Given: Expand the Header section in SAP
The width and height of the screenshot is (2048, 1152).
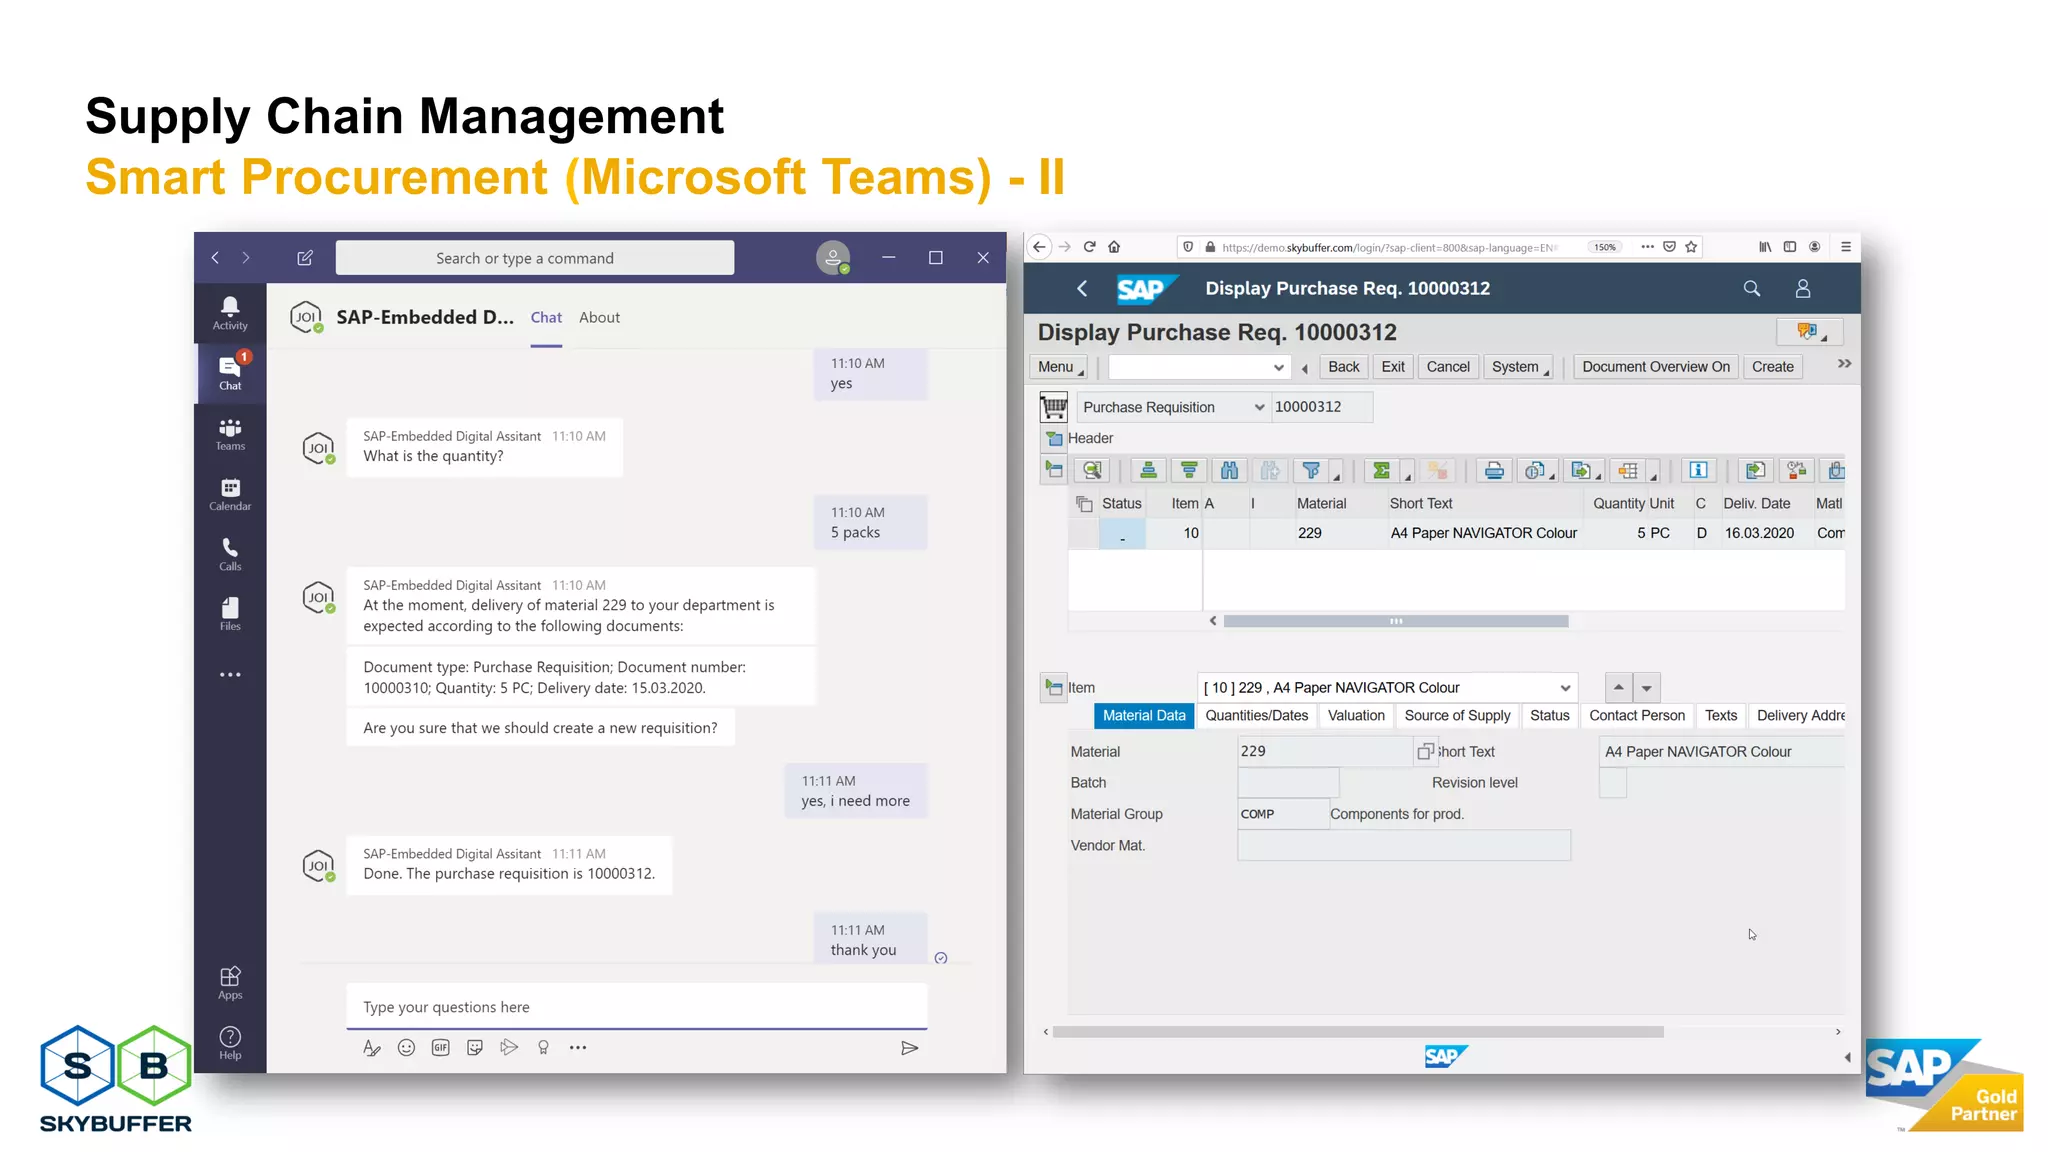Looking at the screenshot, I should (x=1054, y=438).
